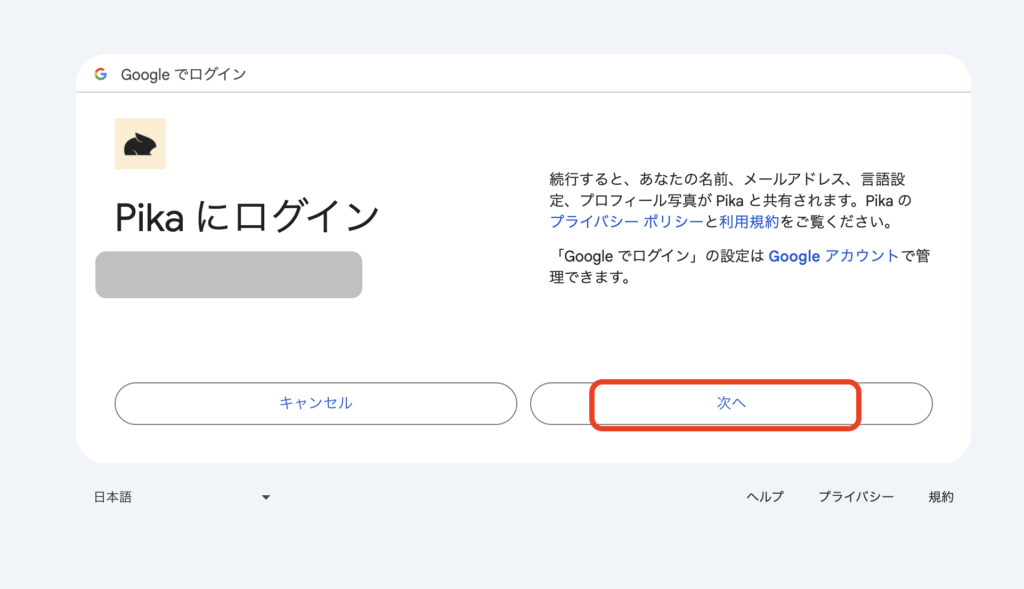1024x589 pixels.
Task: Click the header divider line below Google title
Action: pos(523,93)
